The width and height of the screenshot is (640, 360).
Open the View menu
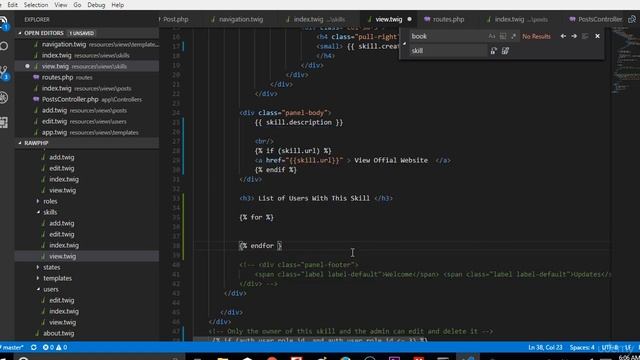pos(61,5)
